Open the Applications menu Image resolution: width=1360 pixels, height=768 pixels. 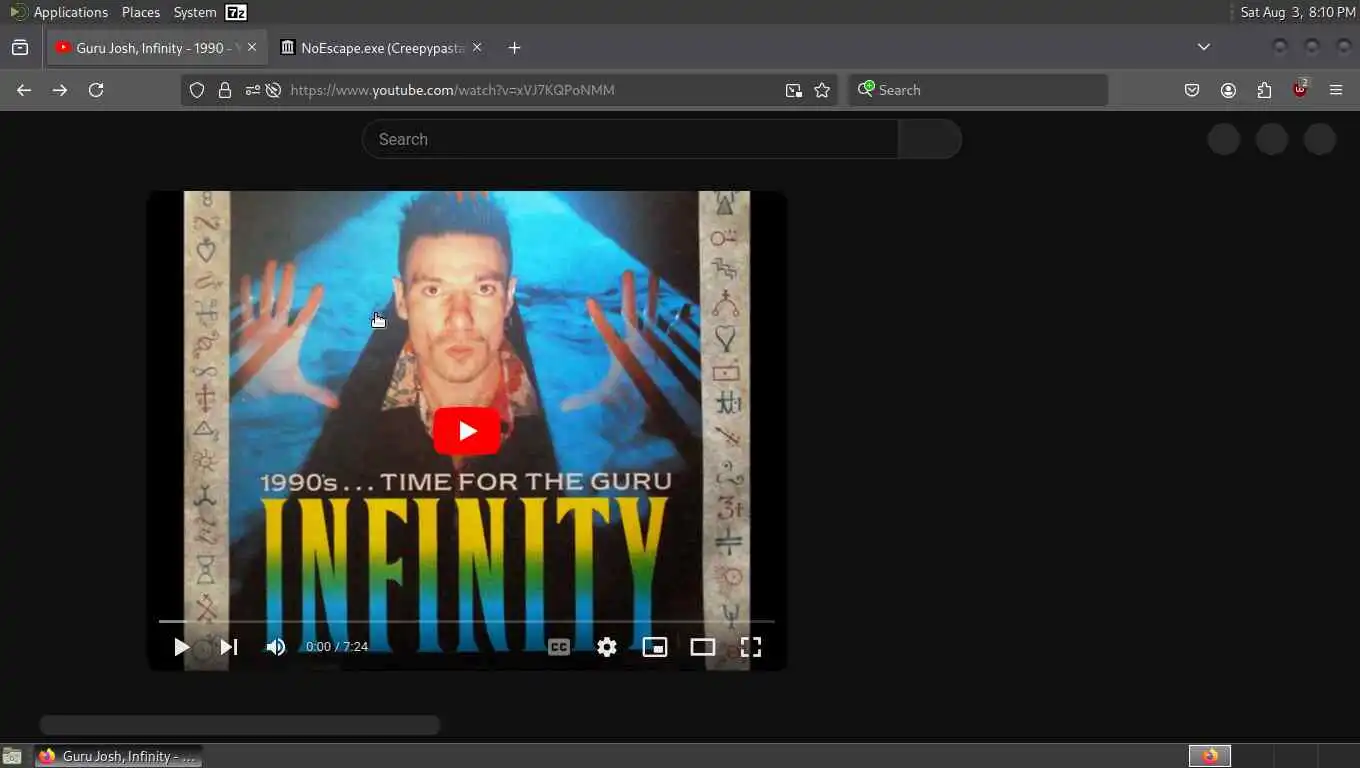point(60,12)
